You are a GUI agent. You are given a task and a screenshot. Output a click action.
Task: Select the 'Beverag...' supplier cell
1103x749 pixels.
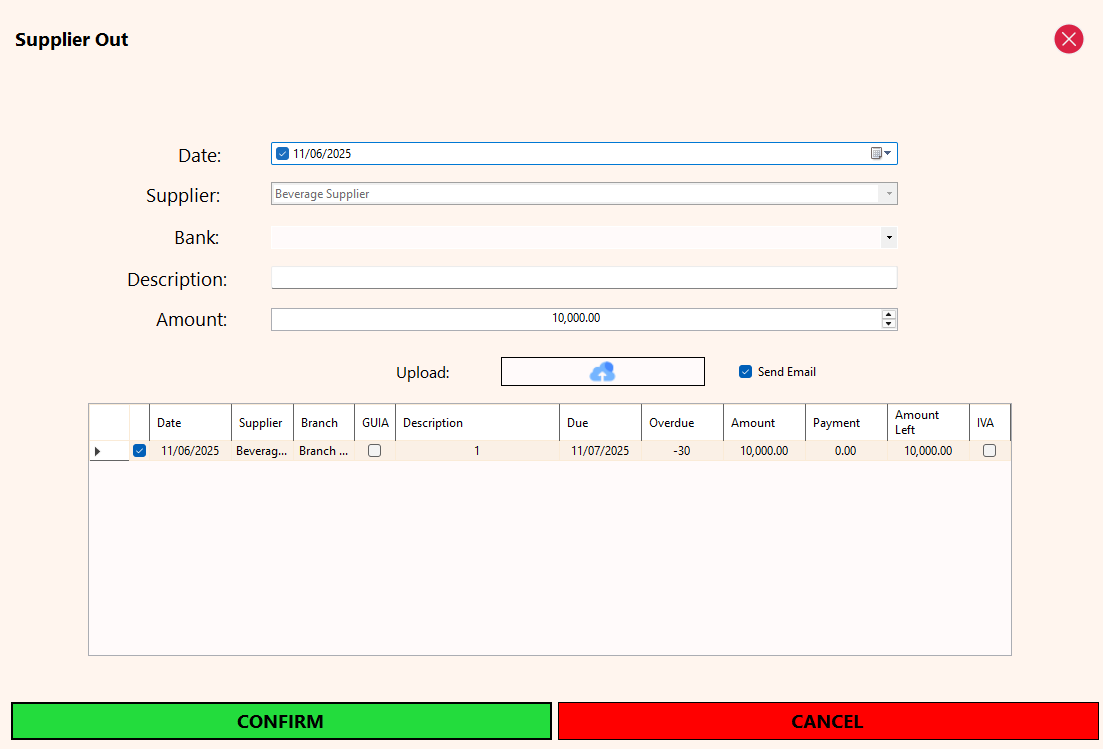coord(262,451)
